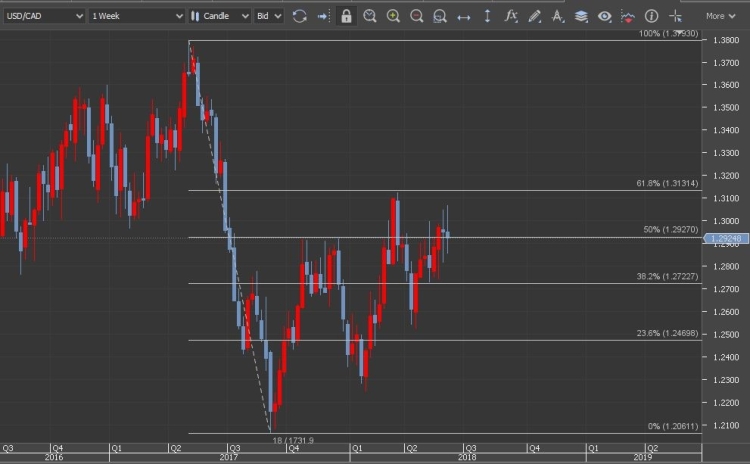Viewport: 750px width, 464px height.
Task: Click the price marker pattern icon
Action: (x=628, y=17)
